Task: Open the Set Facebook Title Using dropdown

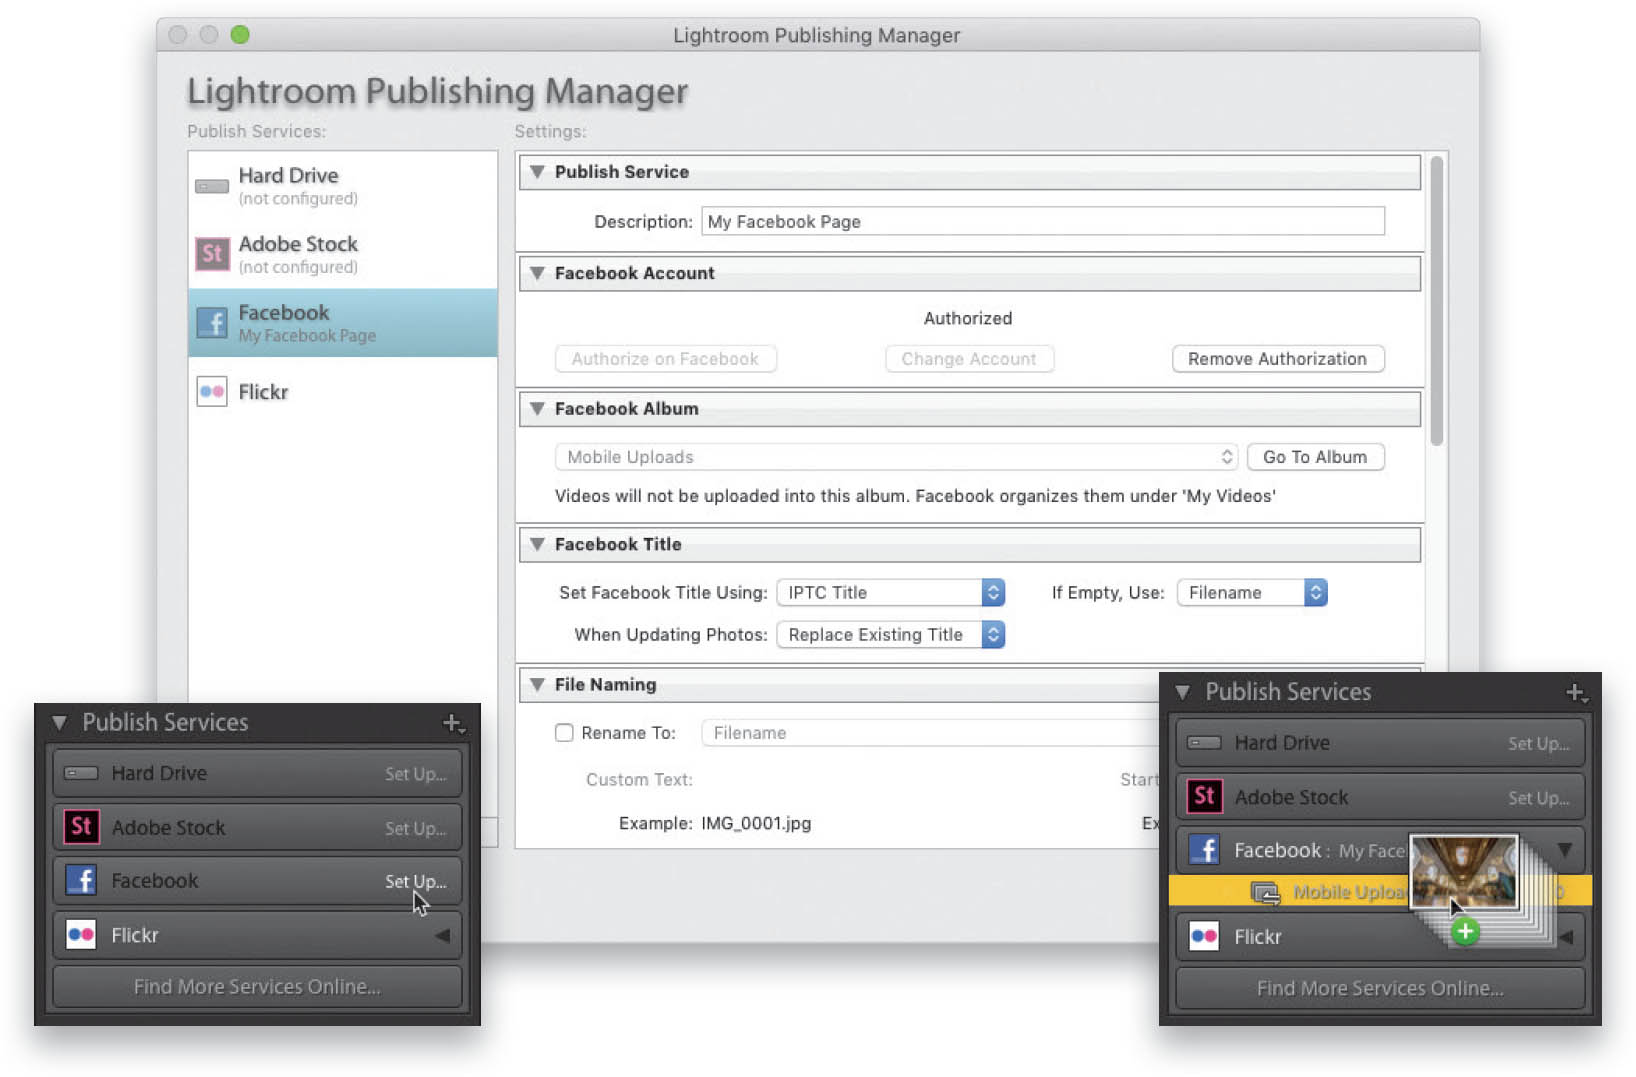Action: click(890, 592)
